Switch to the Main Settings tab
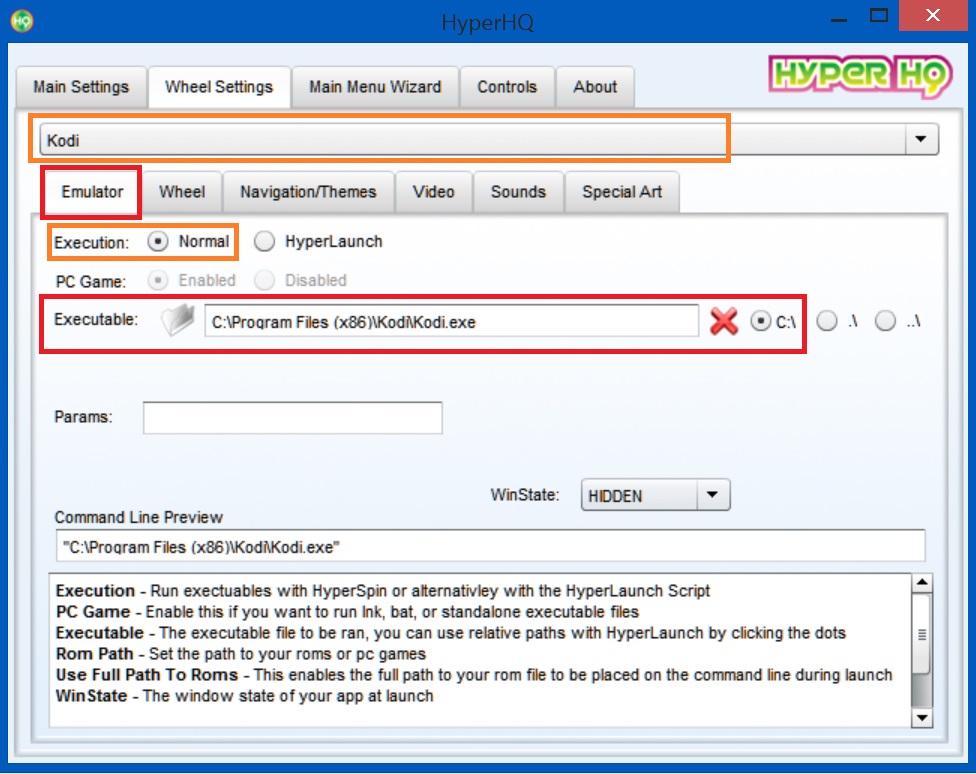This screenshot has height=774, width=976. tap(81, 87)
